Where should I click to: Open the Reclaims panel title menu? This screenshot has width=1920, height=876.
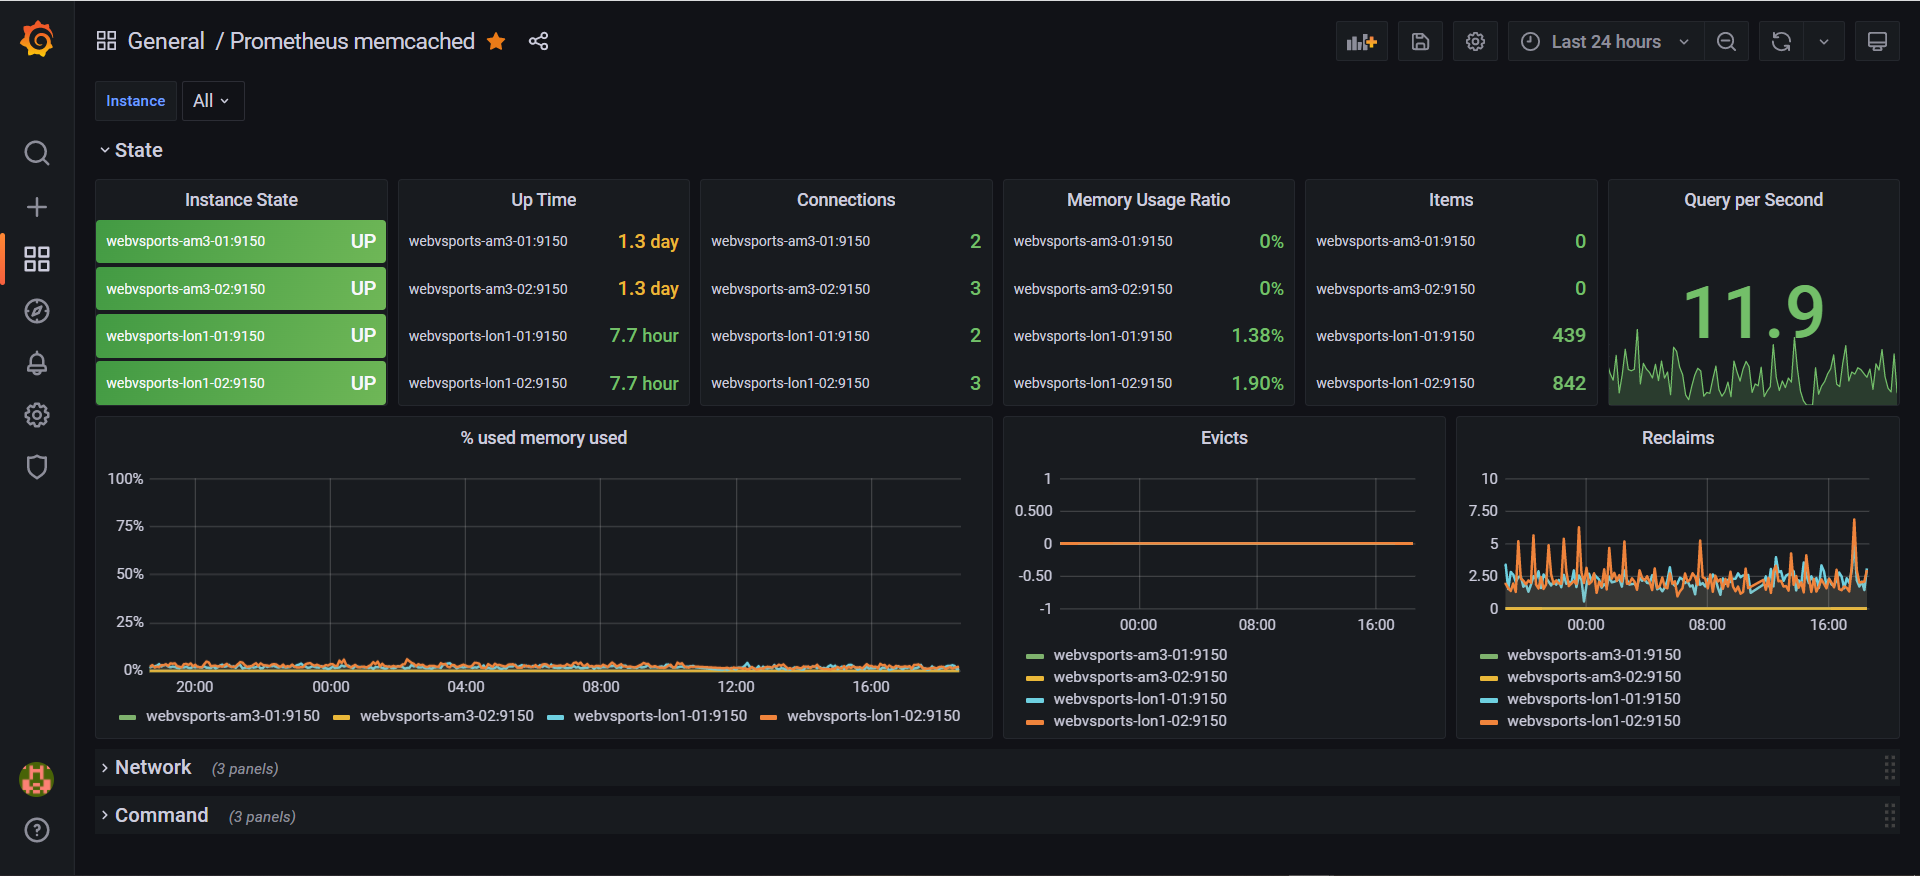coord(1678,438)
